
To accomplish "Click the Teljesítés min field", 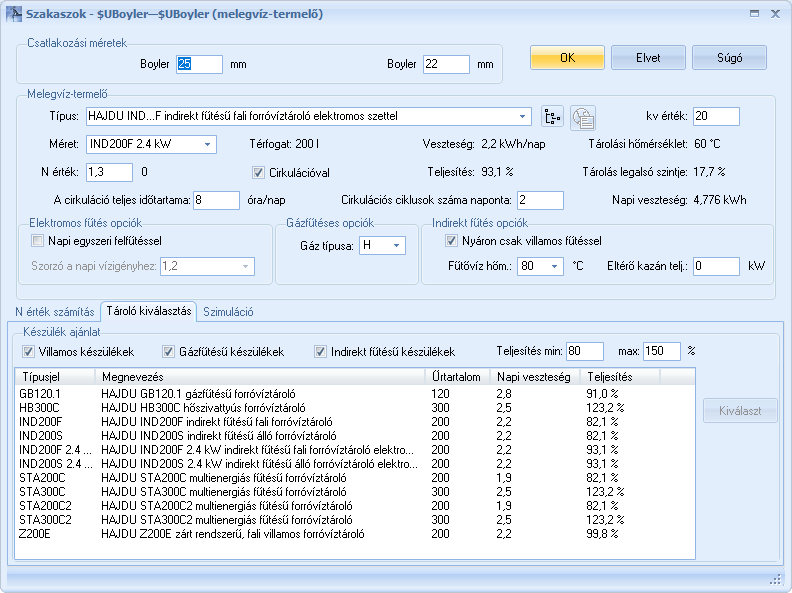I will coord(585,351).
